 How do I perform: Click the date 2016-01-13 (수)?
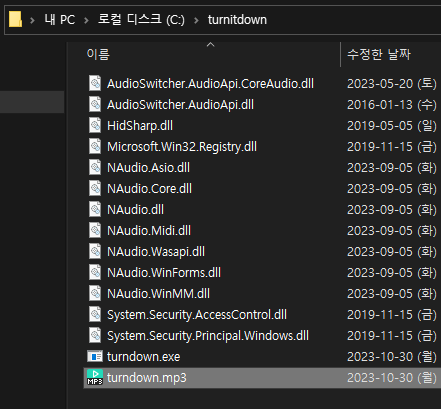392,105
